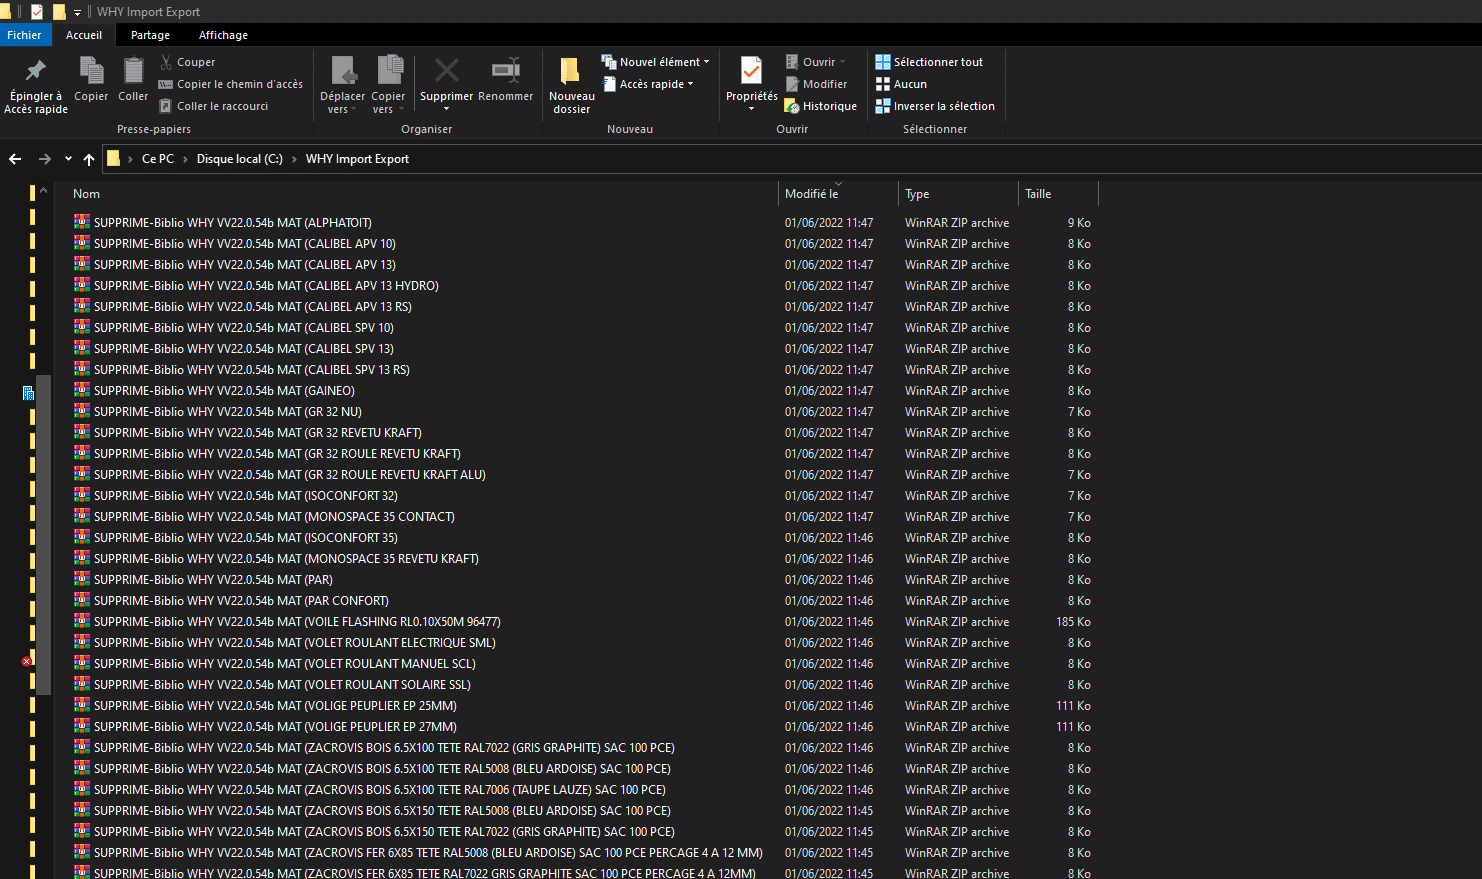Screen dimensions: 1482x879
Task: Open Propriétés of selection
Action: click(751, 84)
